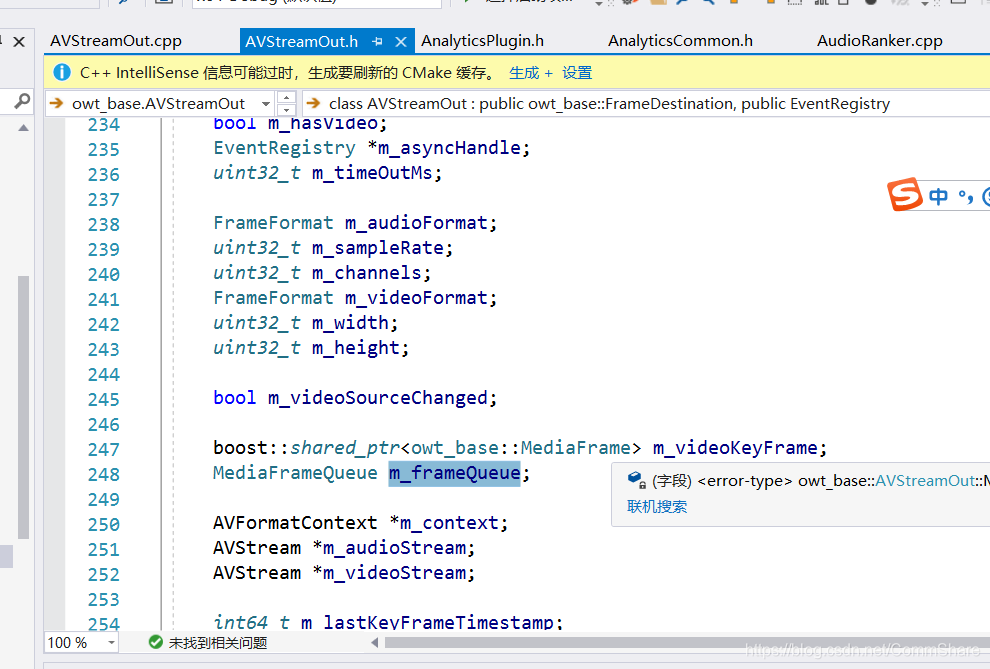The height and width of the screenshot is (669, 990).
Task: Click m_timeOutMs on line 236
Action: pyautogui.click(x=372, y=173)
